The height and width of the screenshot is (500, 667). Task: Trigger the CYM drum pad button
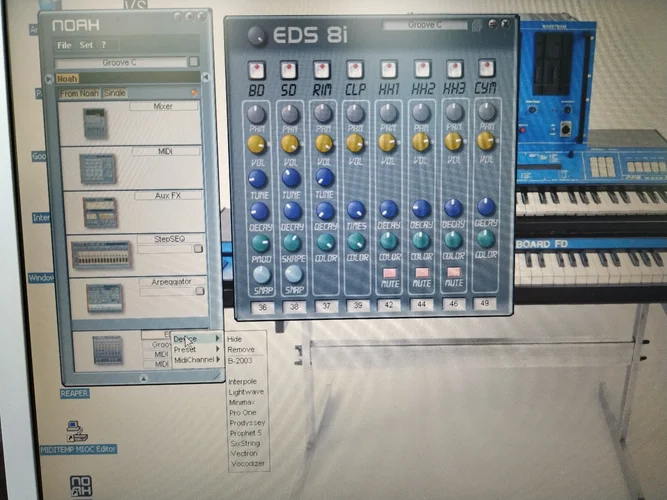[487, 68]
